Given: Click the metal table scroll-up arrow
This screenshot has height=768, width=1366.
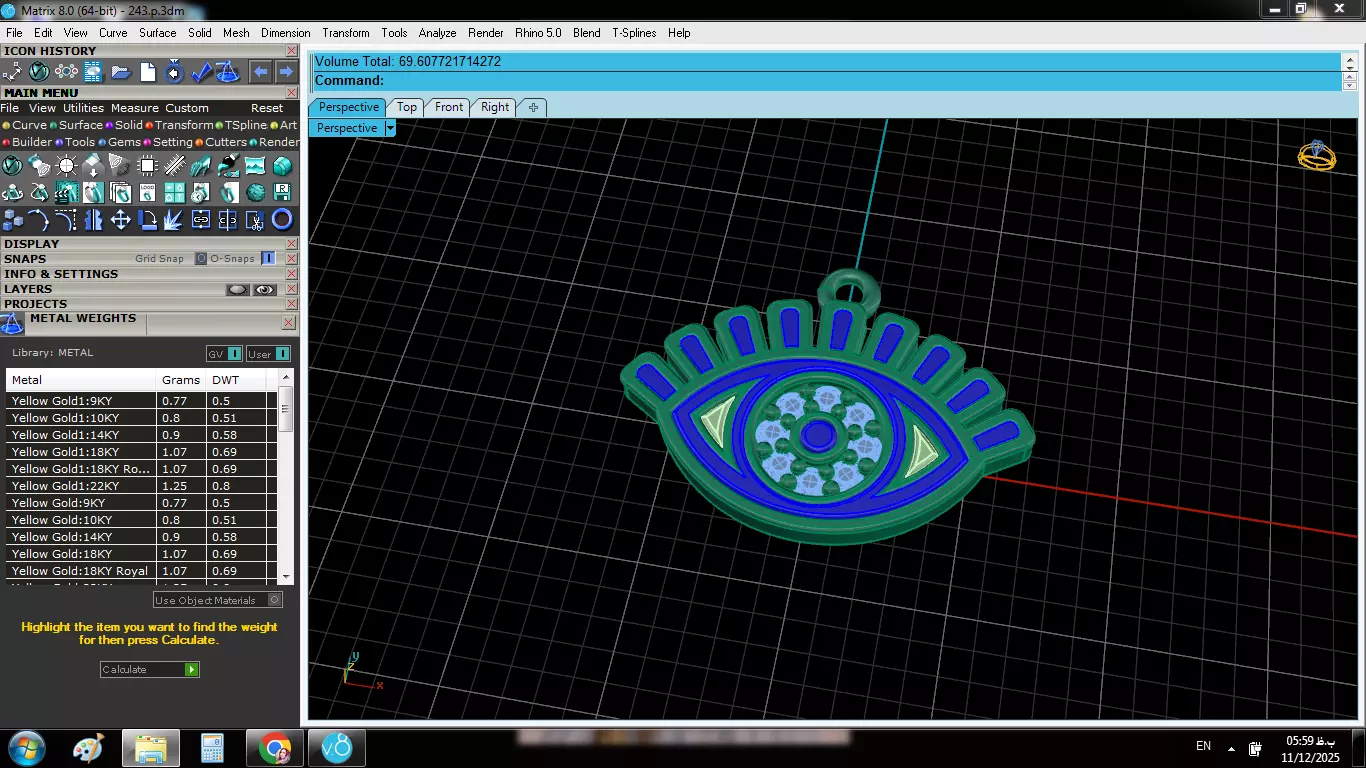Looking at the screenshot, I should (287, 378).
